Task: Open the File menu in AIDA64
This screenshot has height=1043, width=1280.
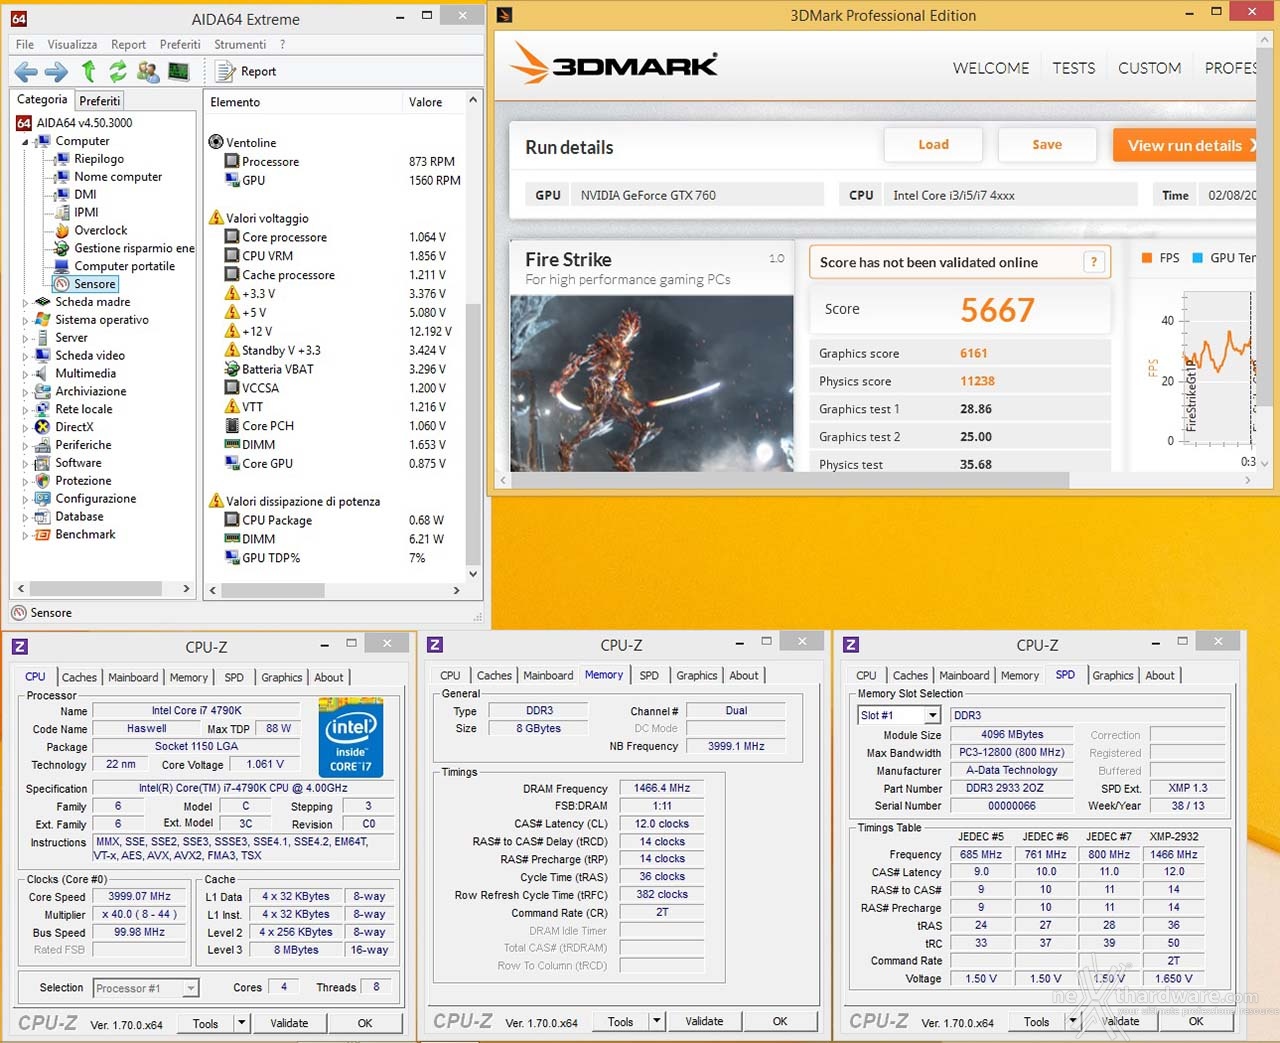Action: click(25, 44)
